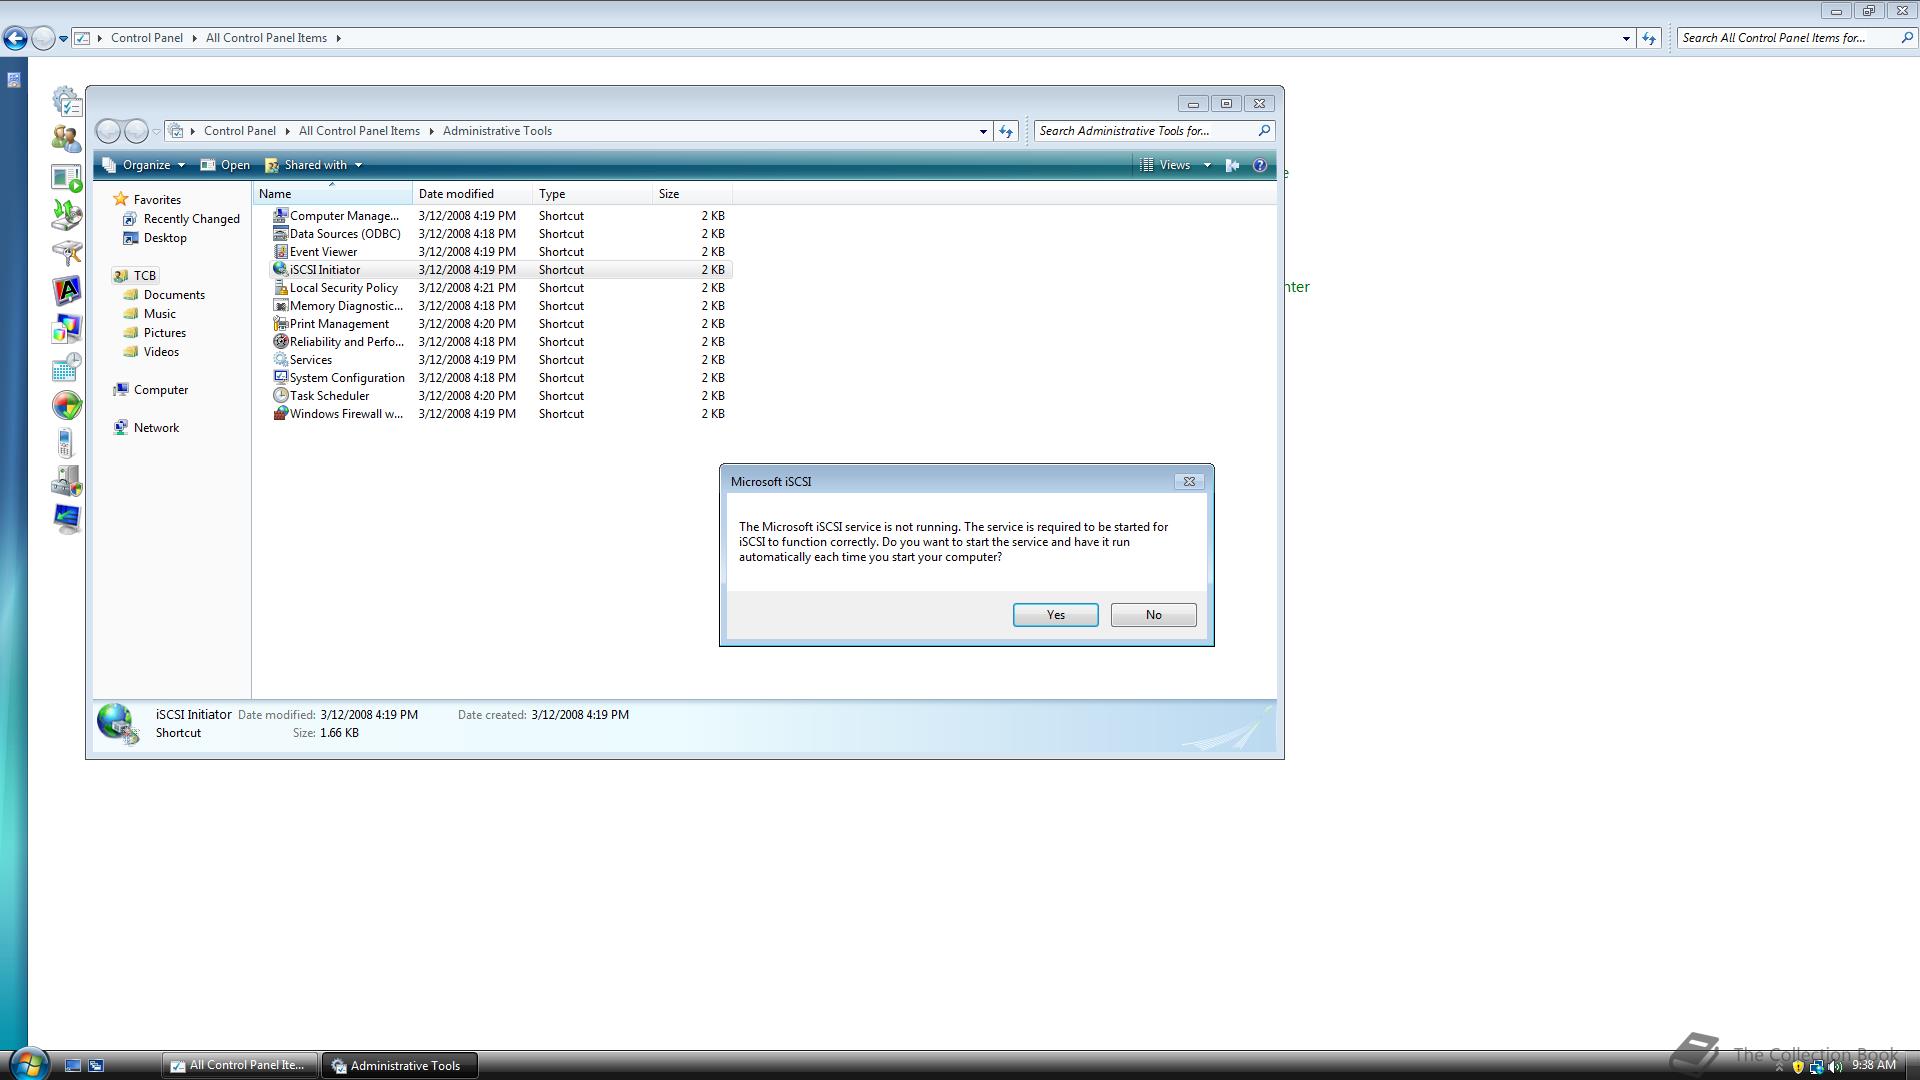
Task: Open the blue Help icon in Administrative Tools
Action: coord(1260,165)
